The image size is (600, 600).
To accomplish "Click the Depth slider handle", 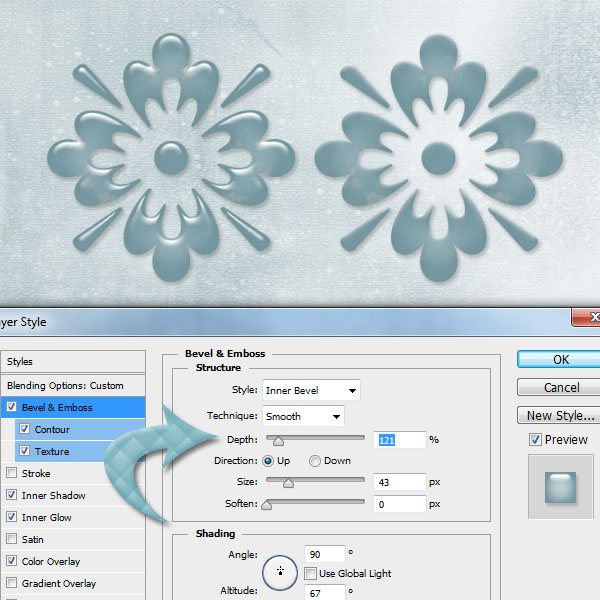I will 279,441.
